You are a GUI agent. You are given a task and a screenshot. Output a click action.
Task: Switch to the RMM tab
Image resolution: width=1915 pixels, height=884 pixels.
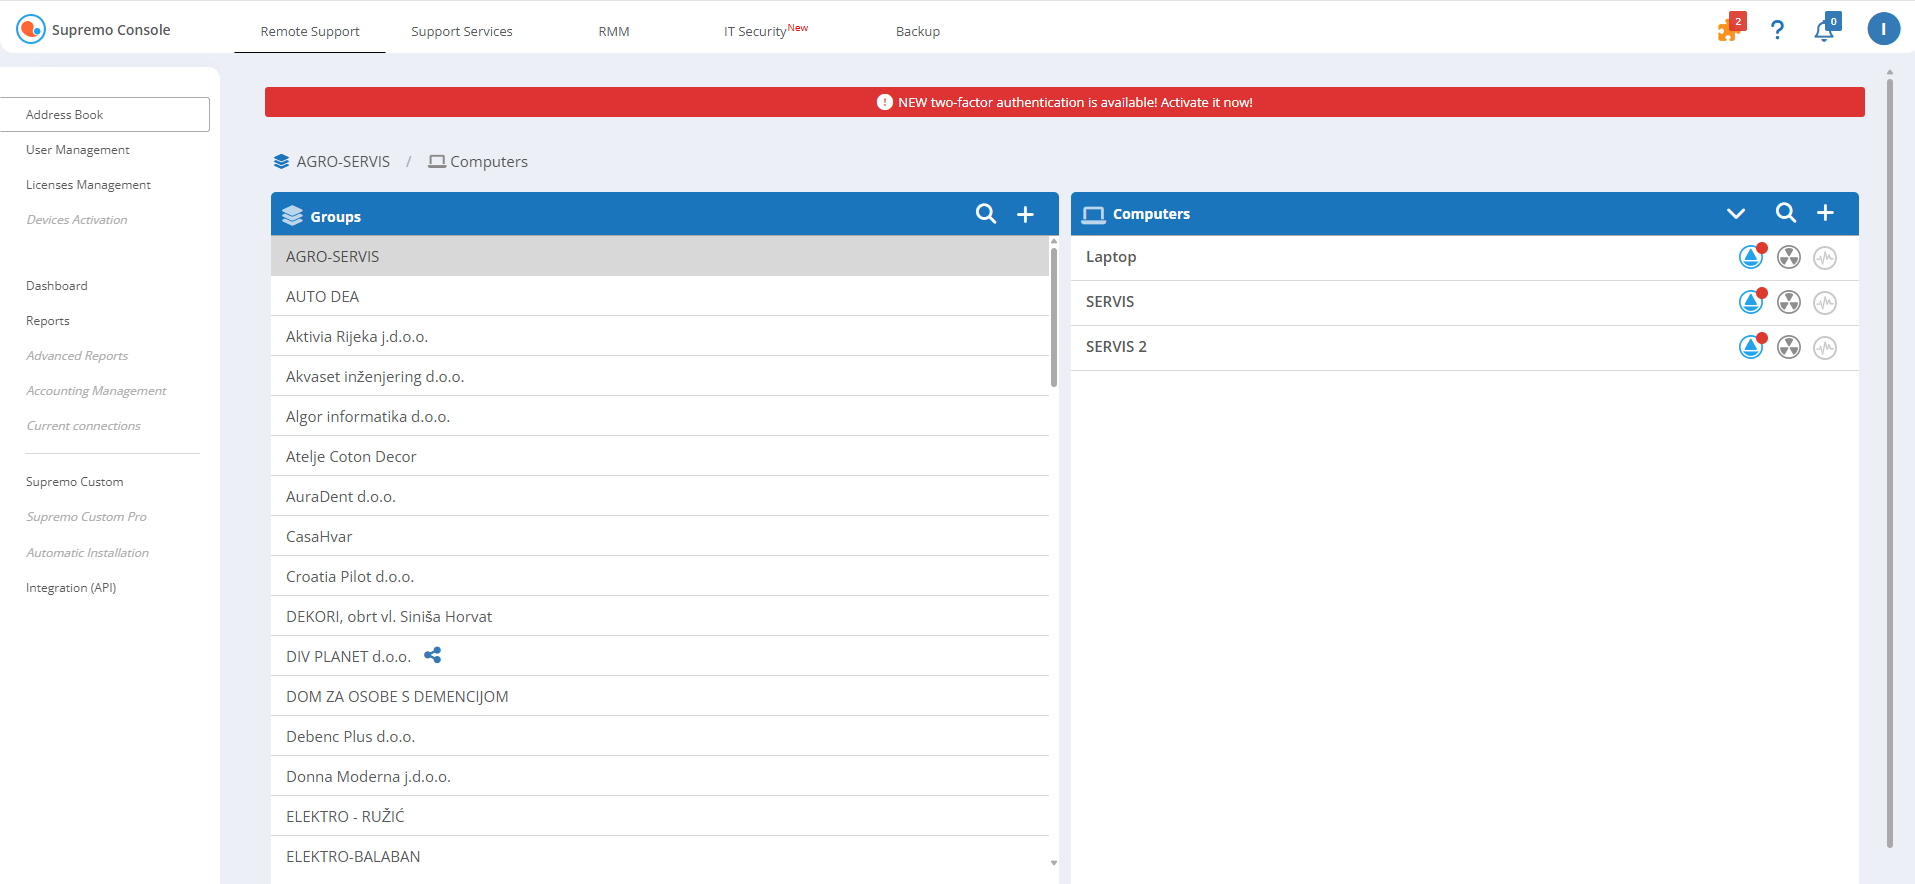click(x=614, y=32)
